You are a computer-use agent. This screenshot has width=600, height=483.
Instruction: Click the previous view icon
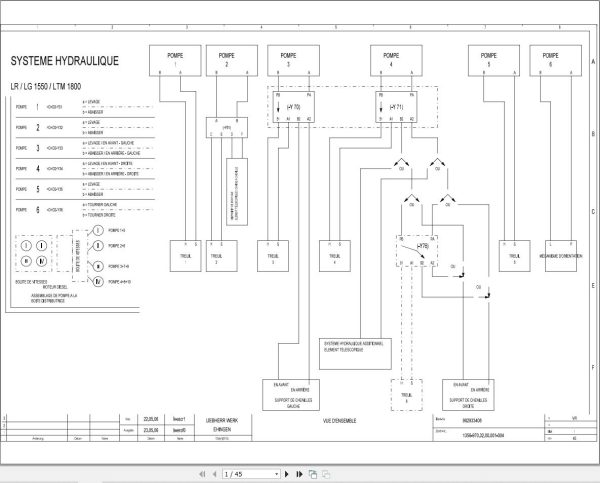click(313, 474)
